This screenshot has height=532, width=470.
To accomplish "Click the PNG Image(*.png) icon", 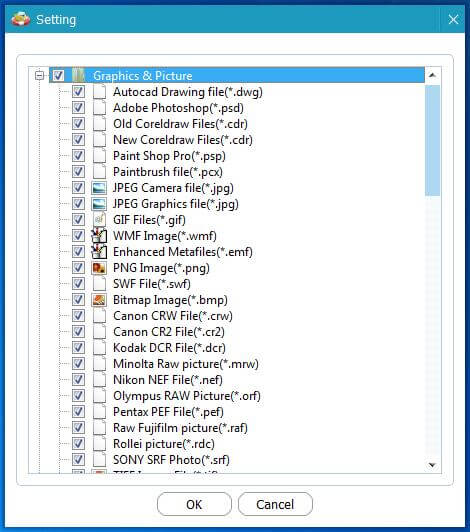I will tap(99, 268).
